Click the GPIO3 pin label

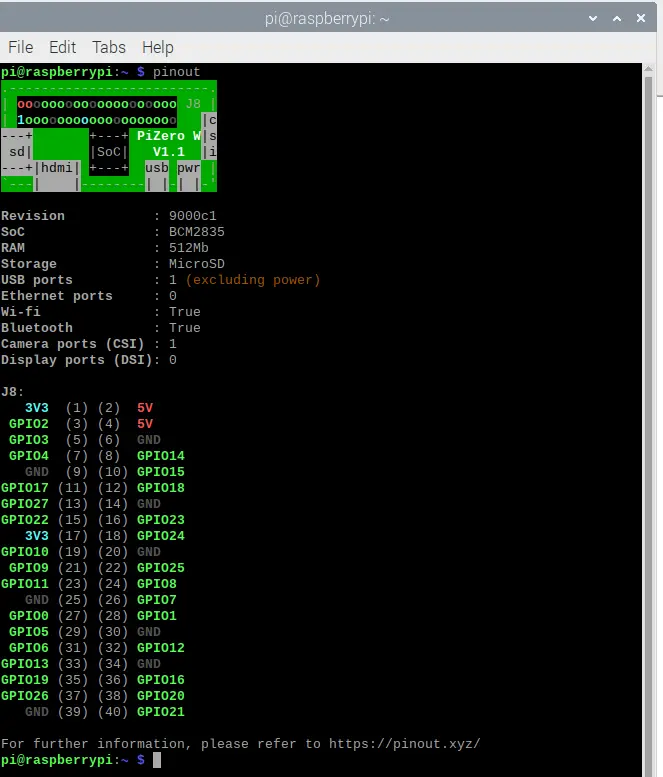[x=29, y=440]
